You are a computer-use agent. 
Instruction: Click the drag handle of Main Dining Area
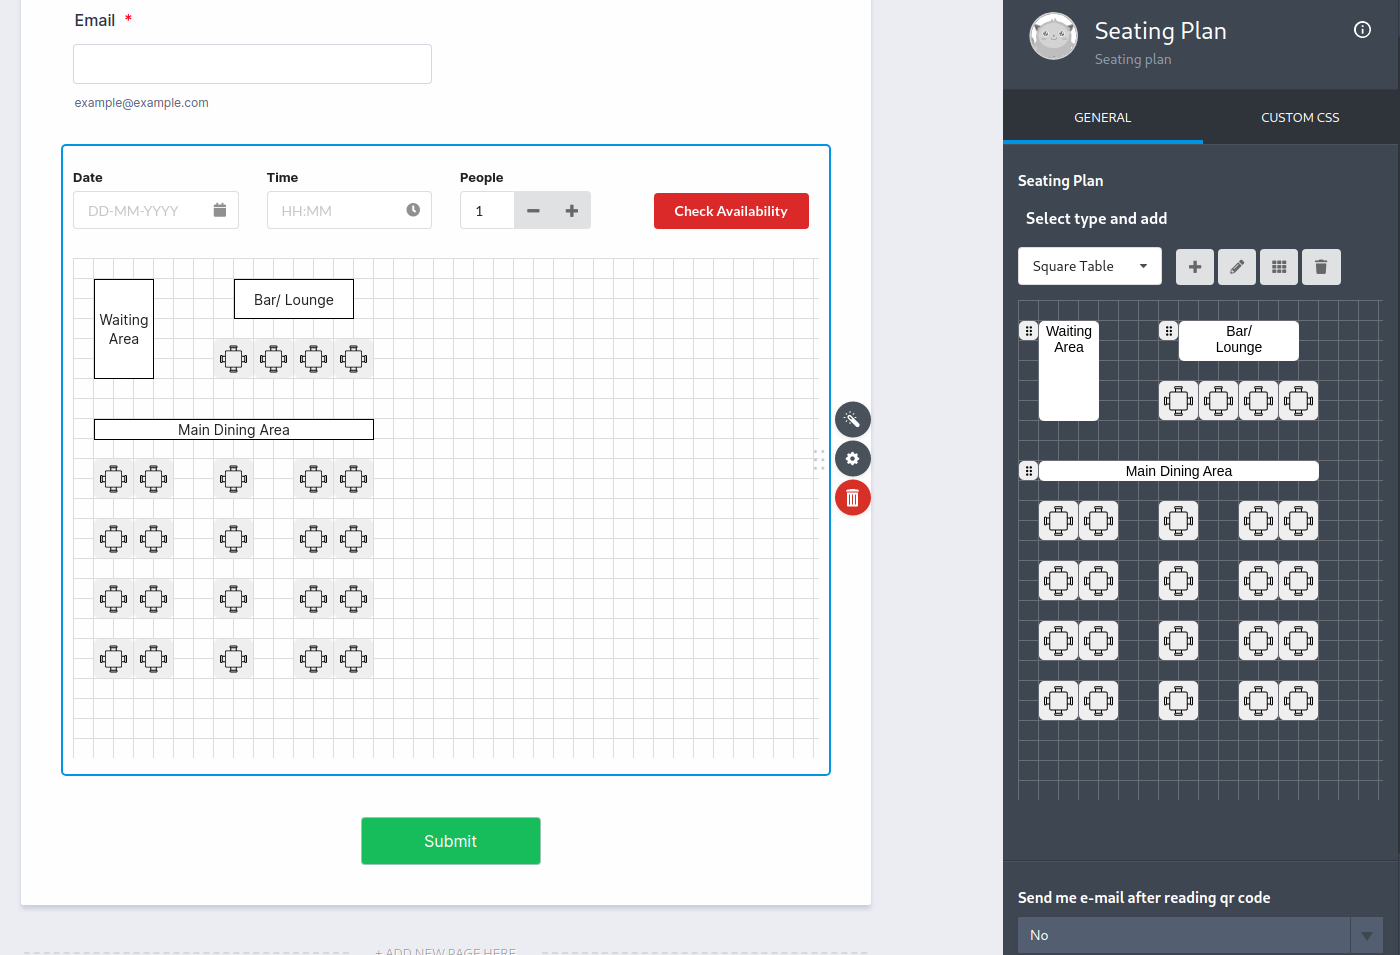(x=1028, y=471)
